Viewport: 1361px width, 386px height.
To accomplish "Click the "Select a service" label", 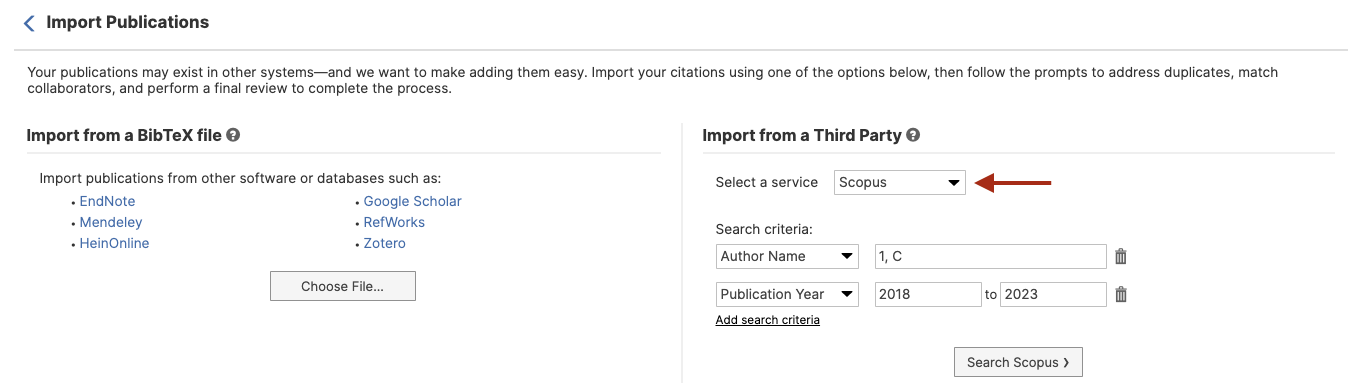I will coord(767,183).
